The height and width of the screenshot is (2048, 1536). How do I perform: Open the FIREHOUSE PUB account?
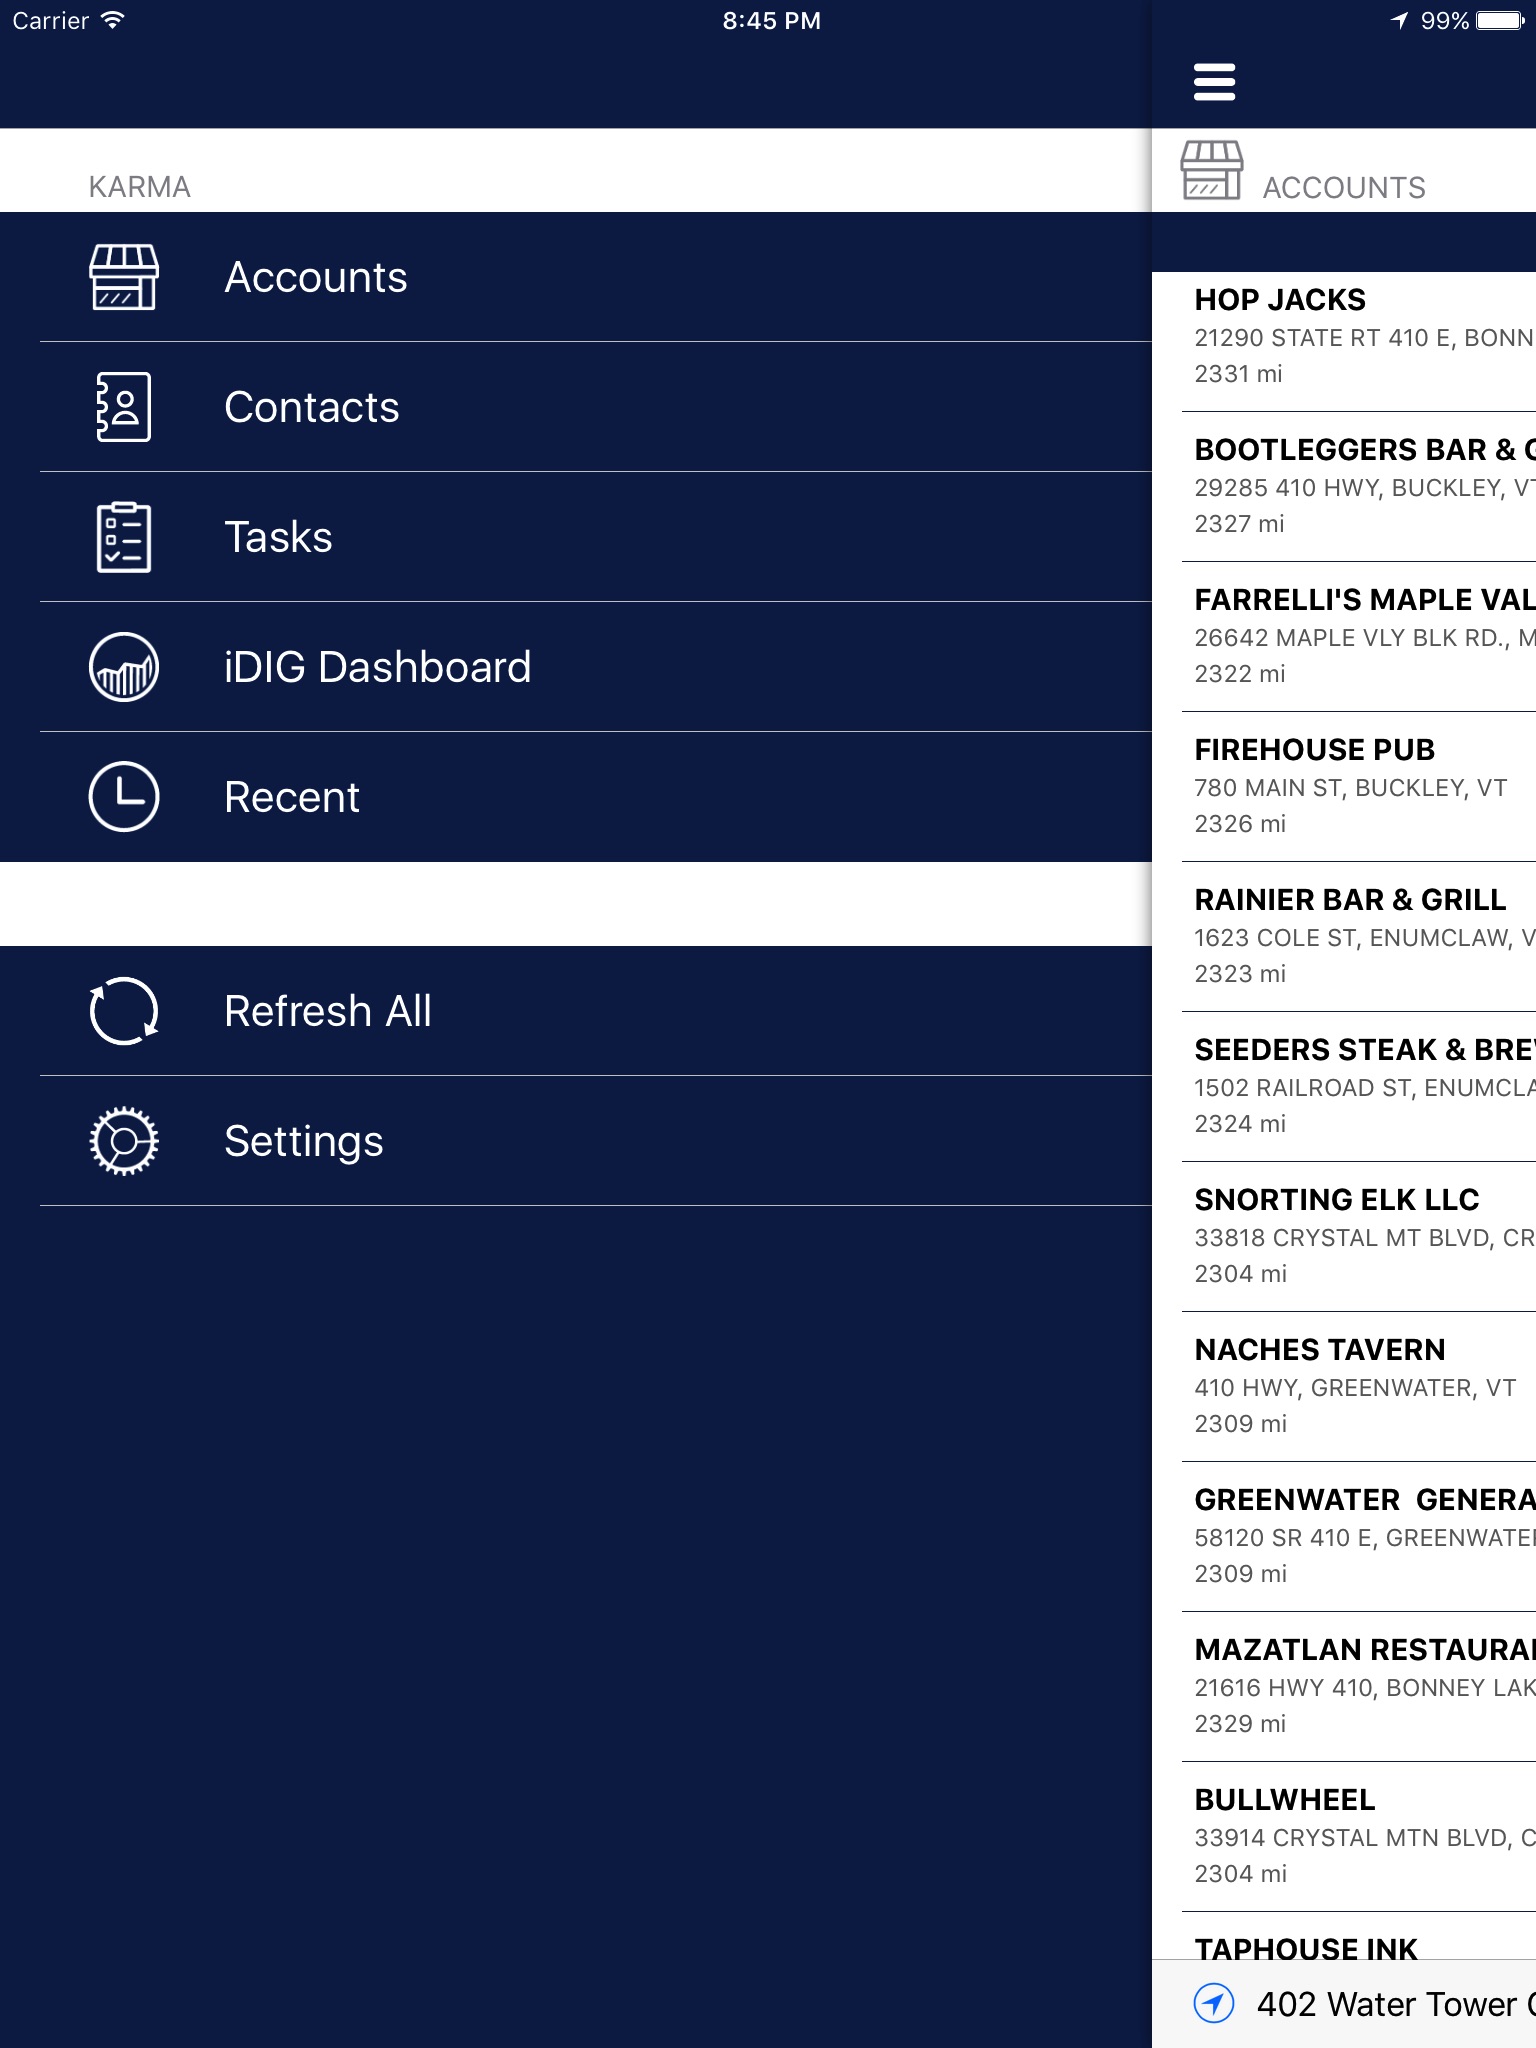click(1344, 787)
